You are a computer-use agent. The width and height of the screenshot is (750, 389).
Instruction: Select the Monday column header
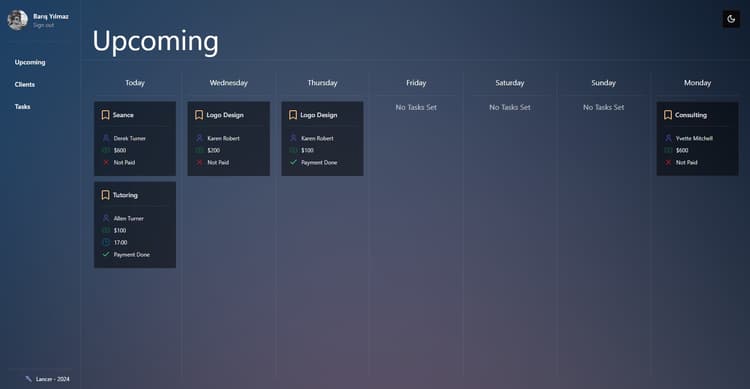click(697, 83)
